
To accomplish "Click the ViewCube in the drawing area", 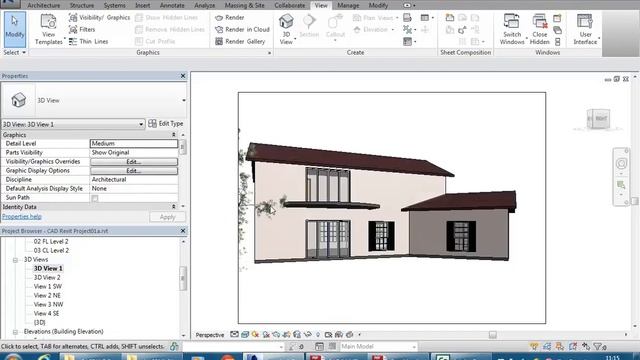I will click(598, 119).
